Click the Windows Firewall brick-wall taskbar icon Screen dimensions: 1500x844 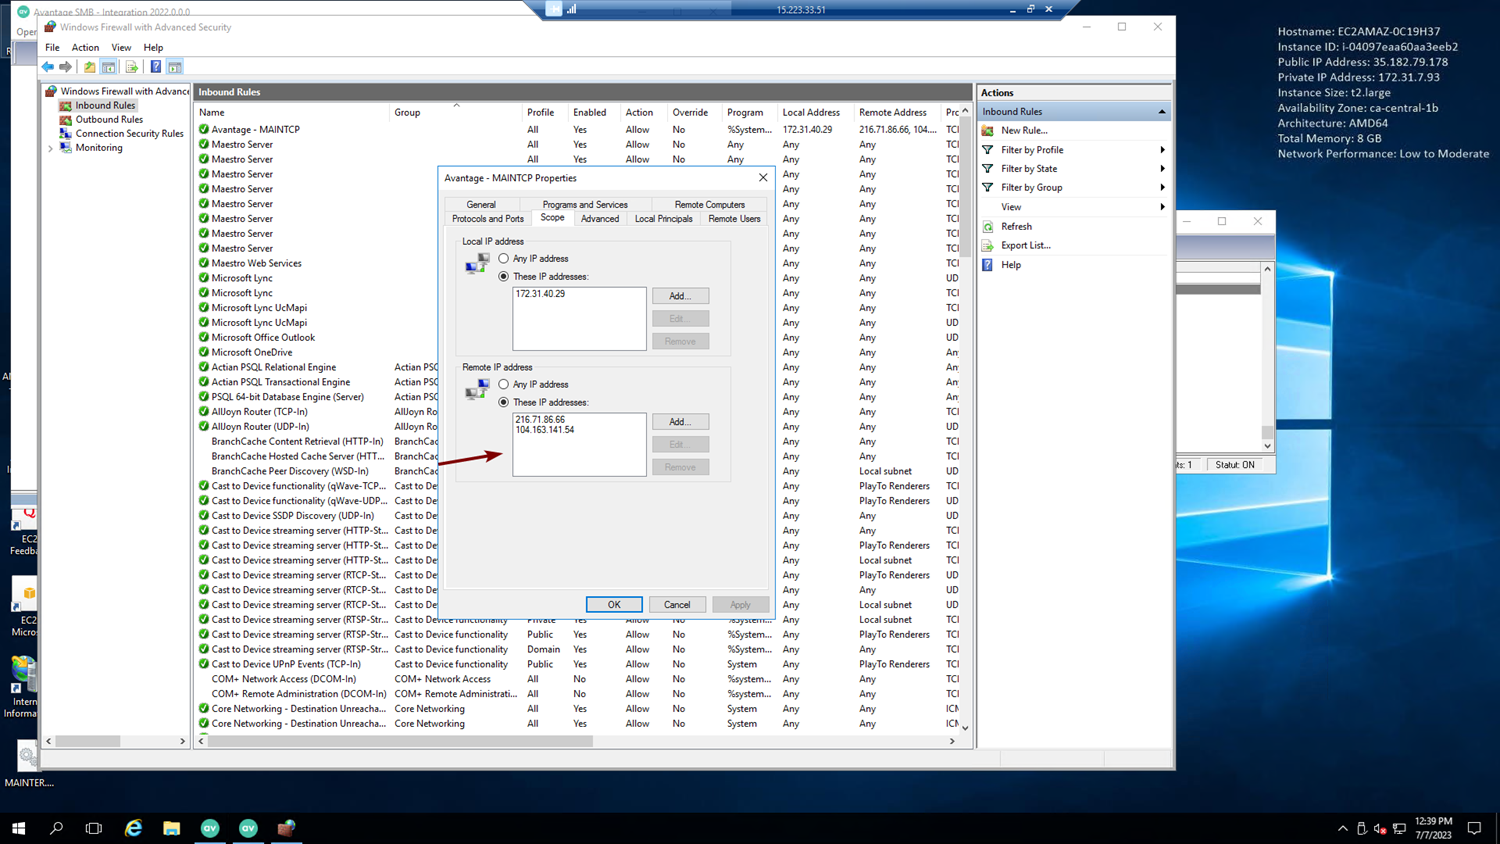tap(287, 828)
